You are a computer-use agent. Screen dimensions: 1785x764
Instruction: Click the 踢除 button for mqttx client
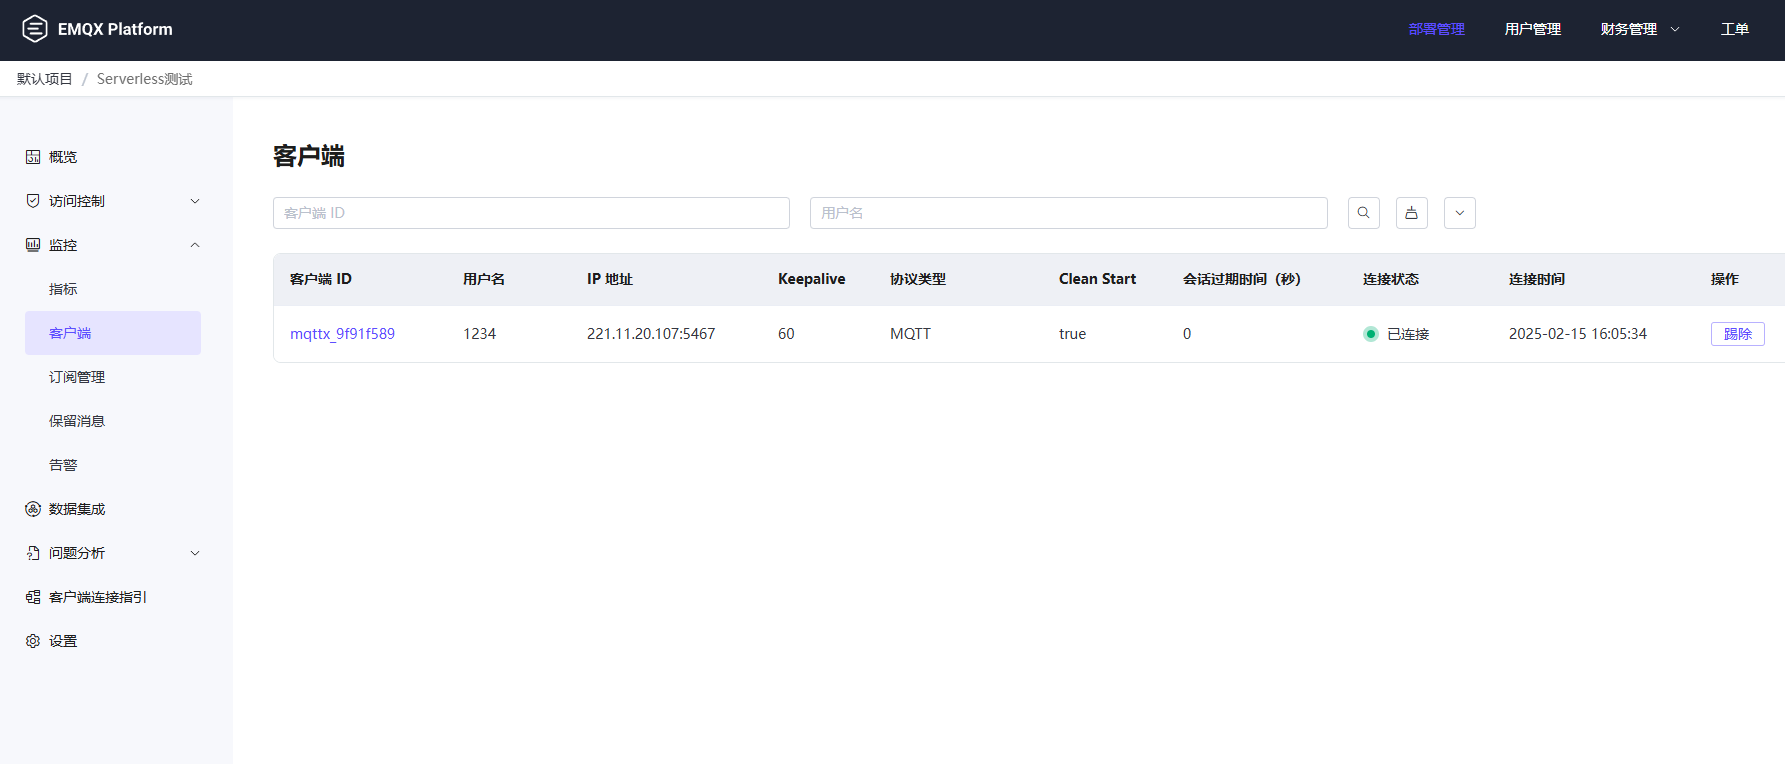[1737, 334]
